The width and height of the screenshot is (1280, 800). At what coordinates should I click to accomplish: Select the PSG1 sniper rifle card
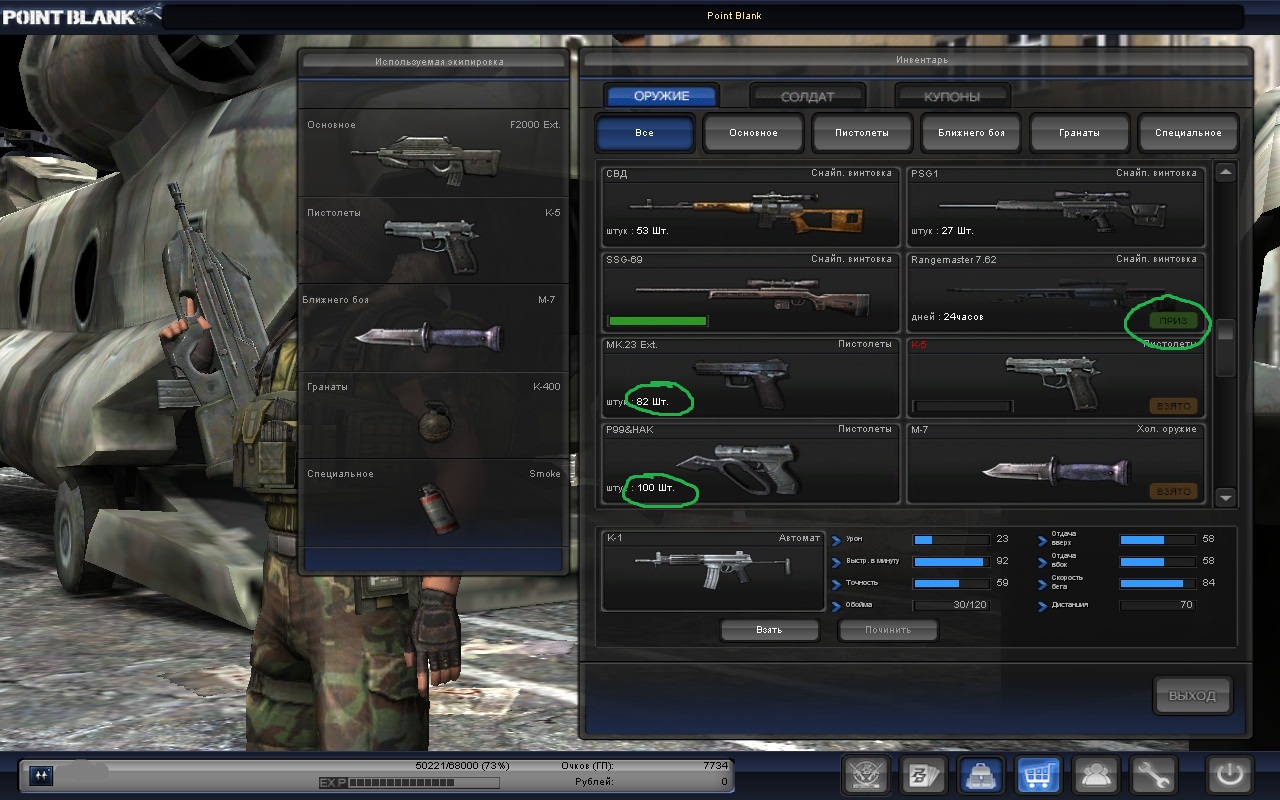coord(1056,207)
